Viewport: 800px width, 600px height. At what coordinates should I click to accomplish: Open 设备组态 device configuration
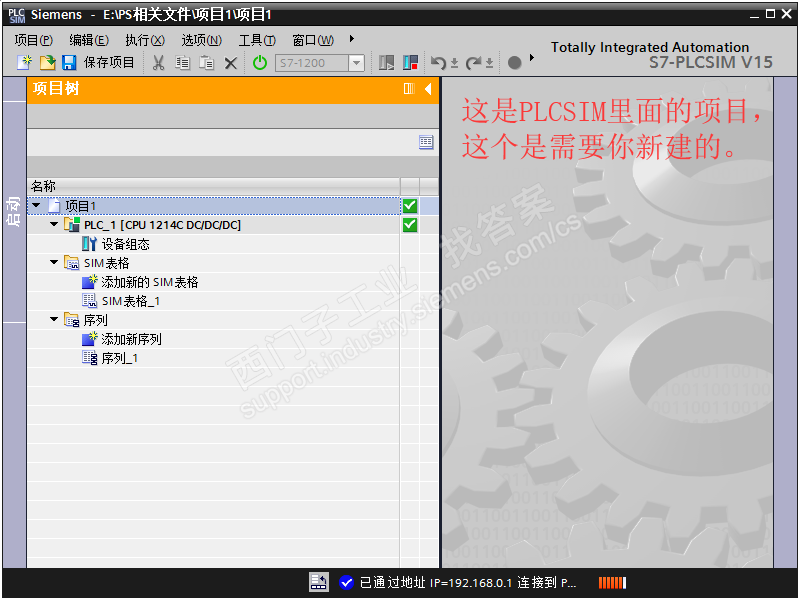126,244
